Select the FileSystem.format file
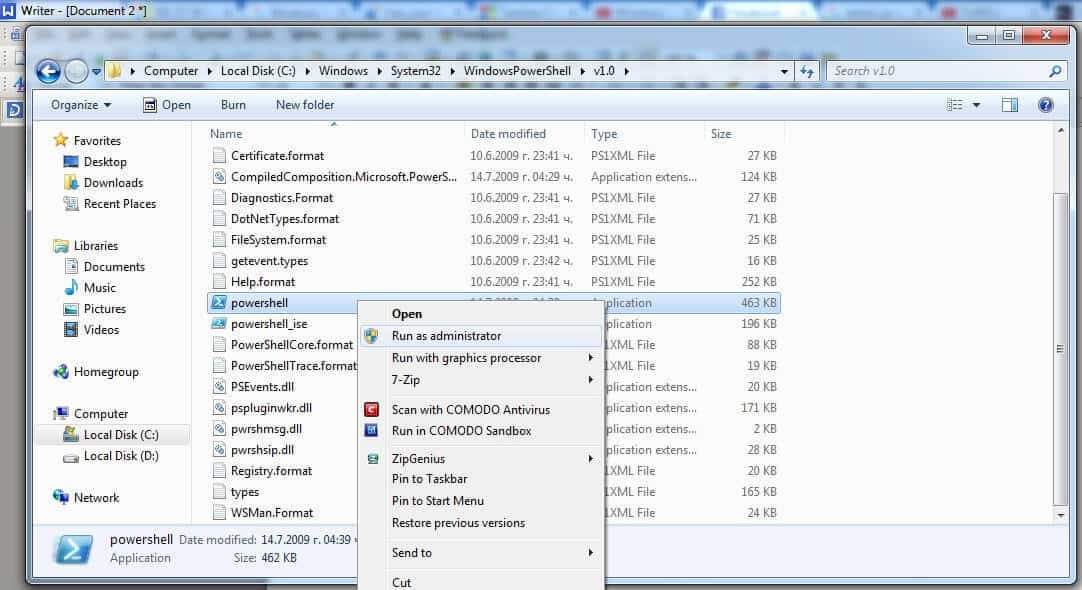Viewport: 1082px width, 590px height. click(278, 240)
